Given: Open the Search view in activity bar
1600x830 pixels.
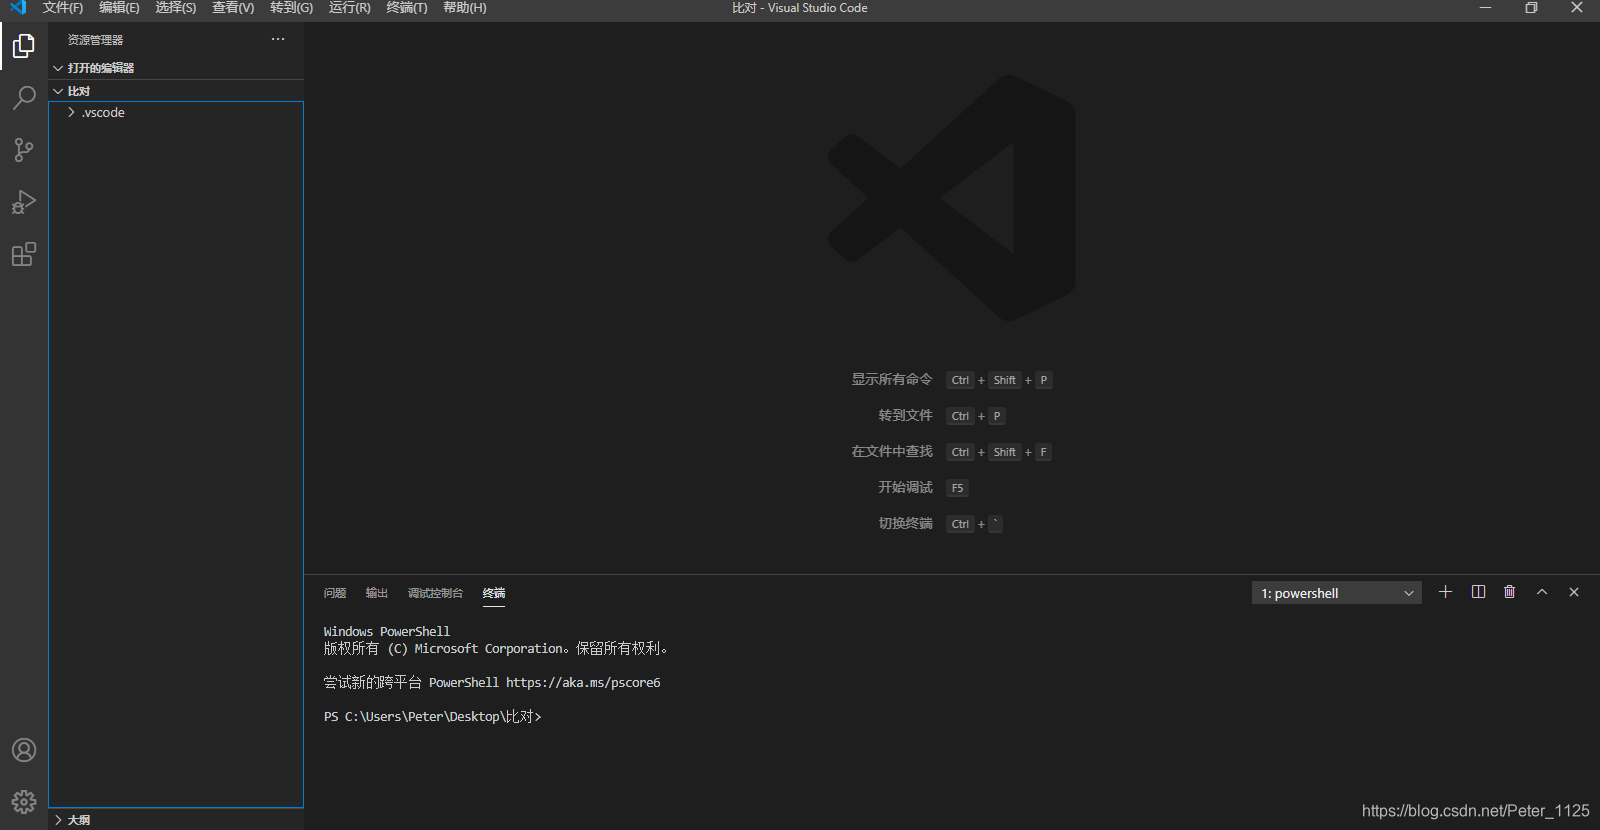Looking at the screenshot, I should 24,98.
